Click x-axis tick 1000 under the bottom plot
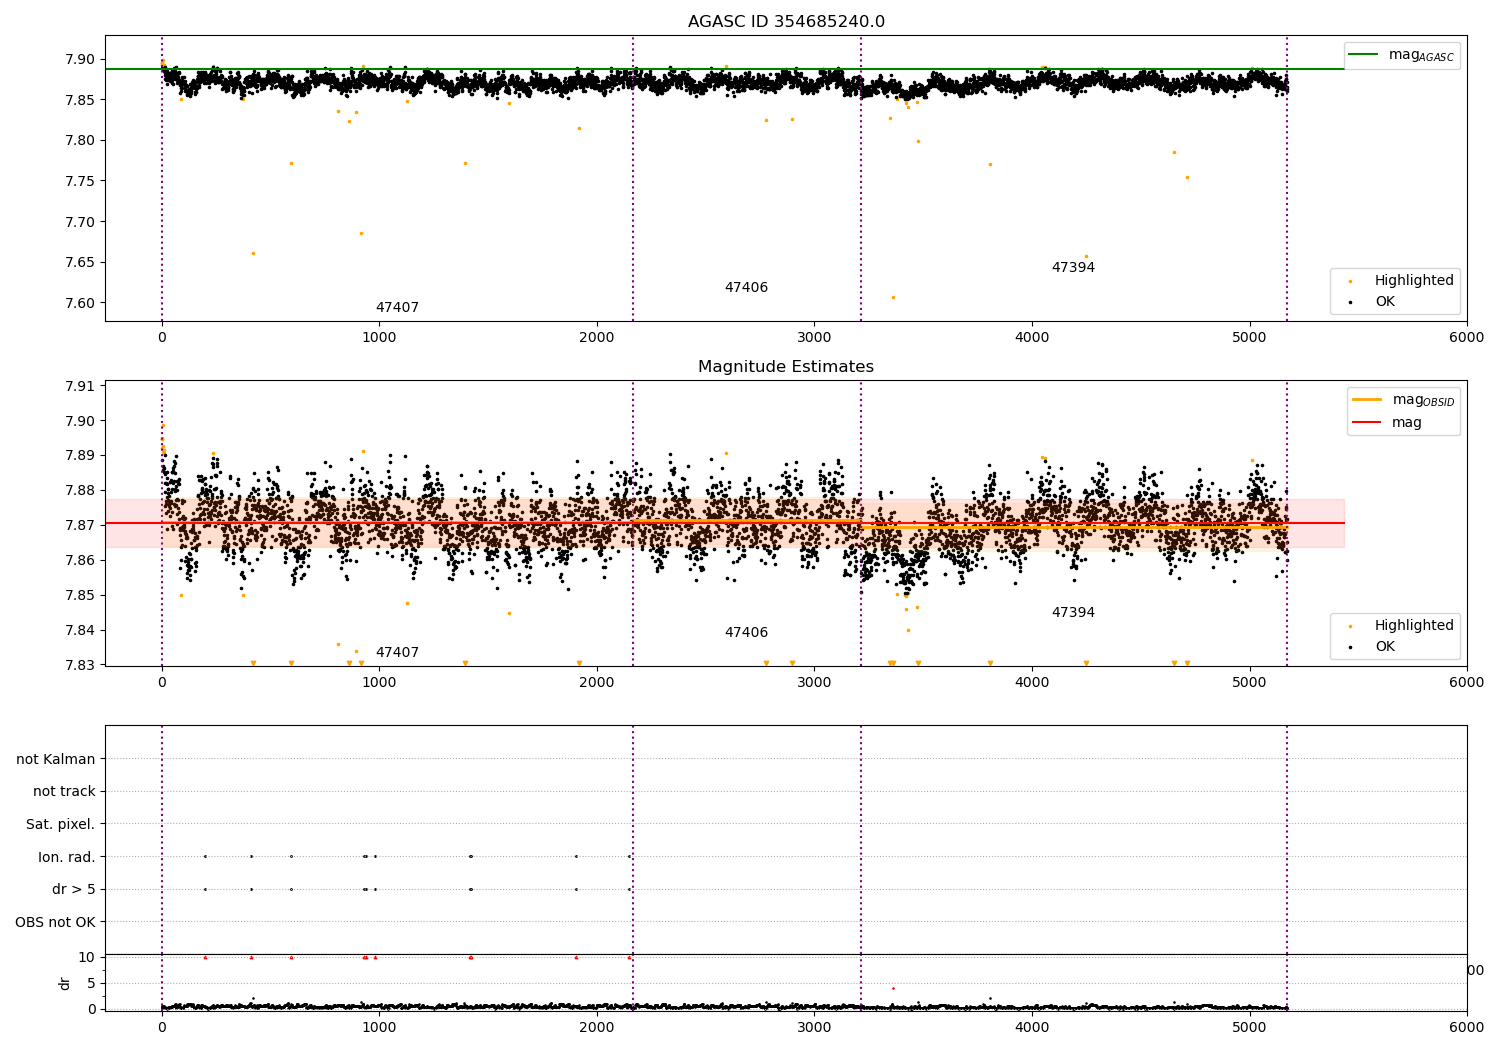Viewport: 1500px width, 1050px height. click(x=379, y=1027)
